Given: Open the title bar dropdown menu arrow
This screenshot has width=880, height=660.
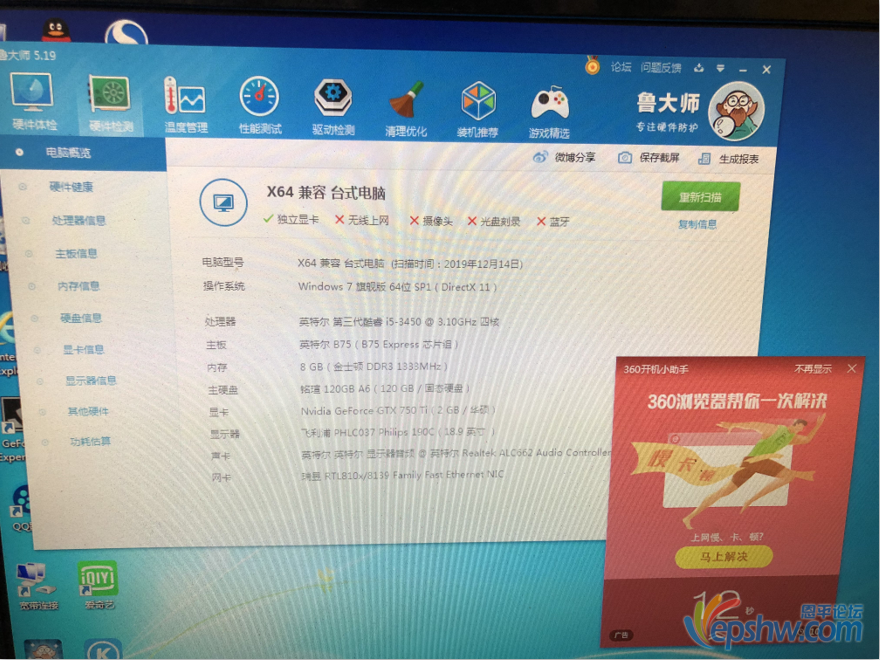Looking at the screenshot, I should click(720, 68).
